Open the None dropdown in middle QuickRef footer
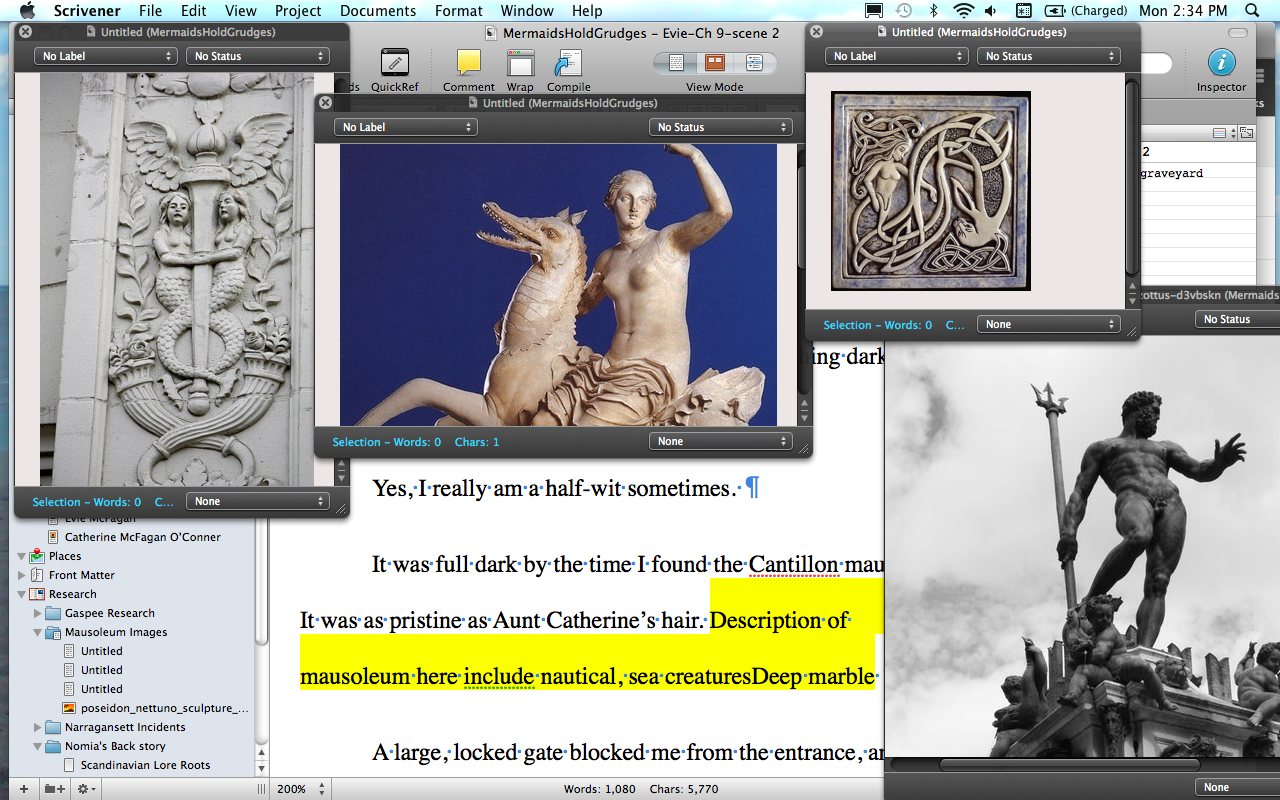This screenshot has width=1280, height=800. 720,441
